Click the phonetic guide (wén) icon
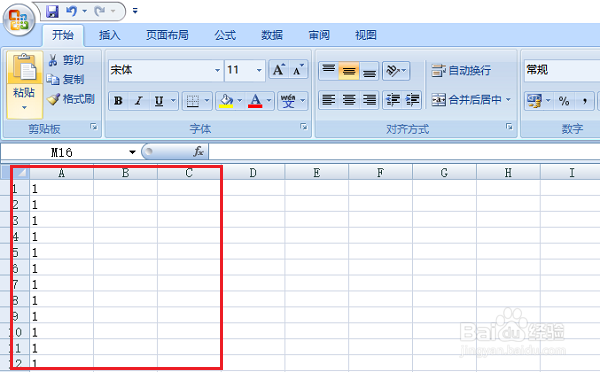 [x=288, y=101]
